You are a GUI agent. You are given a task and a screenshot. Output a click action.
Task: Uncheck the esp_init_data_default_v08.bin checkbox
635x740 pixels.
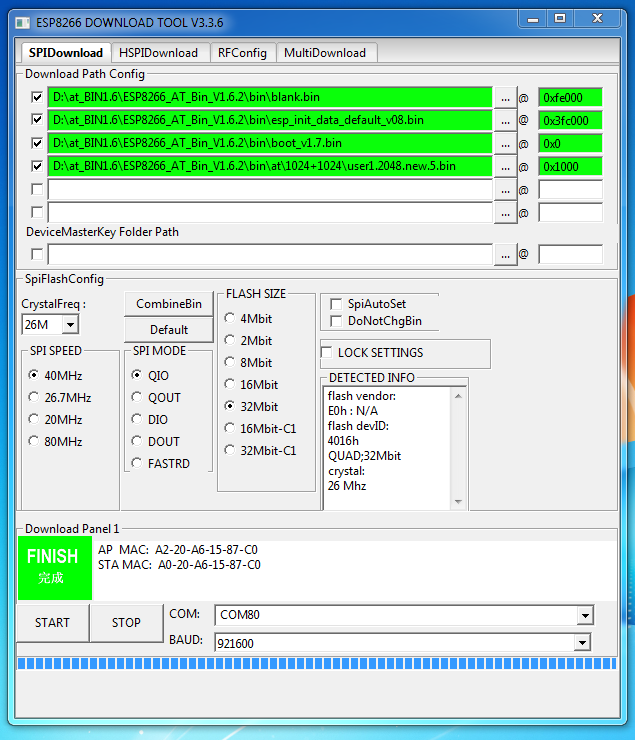pos(37,119)
